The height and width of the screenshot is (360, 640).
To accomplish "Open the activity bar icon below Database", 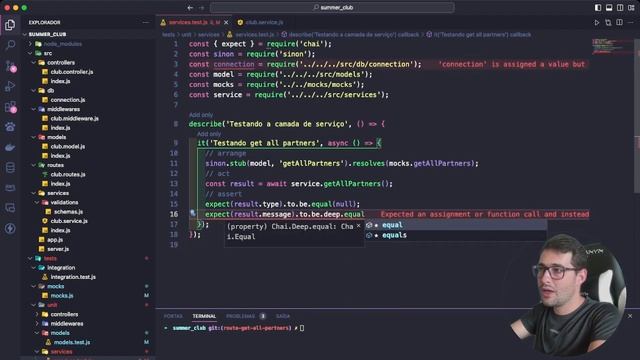I will (x=10, y=188).
